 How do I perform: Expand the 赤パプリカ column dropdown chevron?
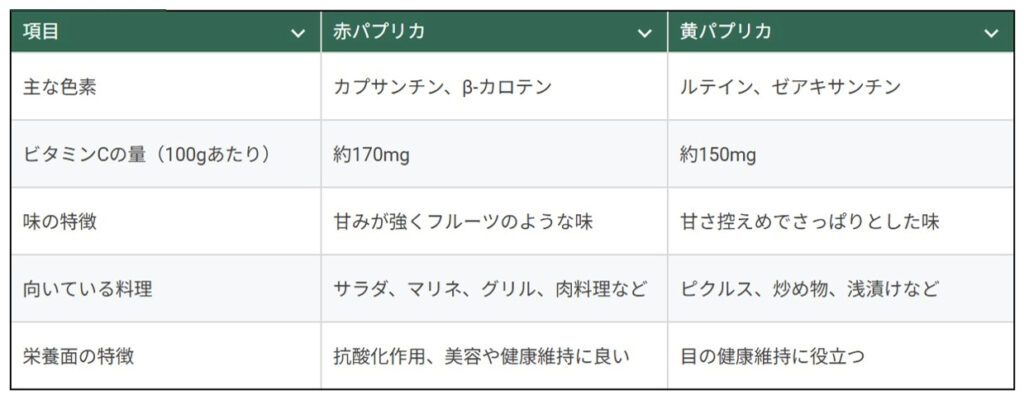[x=645, y=33]
